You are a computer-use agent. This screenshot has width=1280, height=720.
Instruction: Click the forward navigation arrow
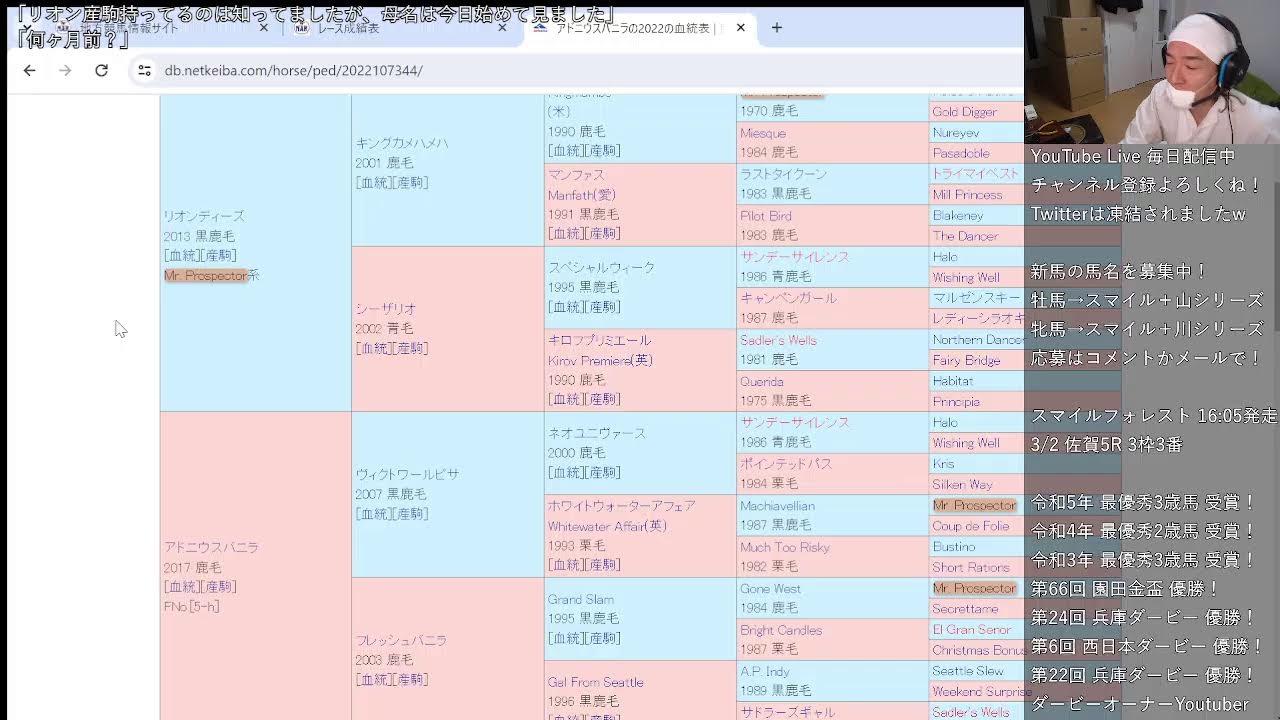click(x=65, y=70)
